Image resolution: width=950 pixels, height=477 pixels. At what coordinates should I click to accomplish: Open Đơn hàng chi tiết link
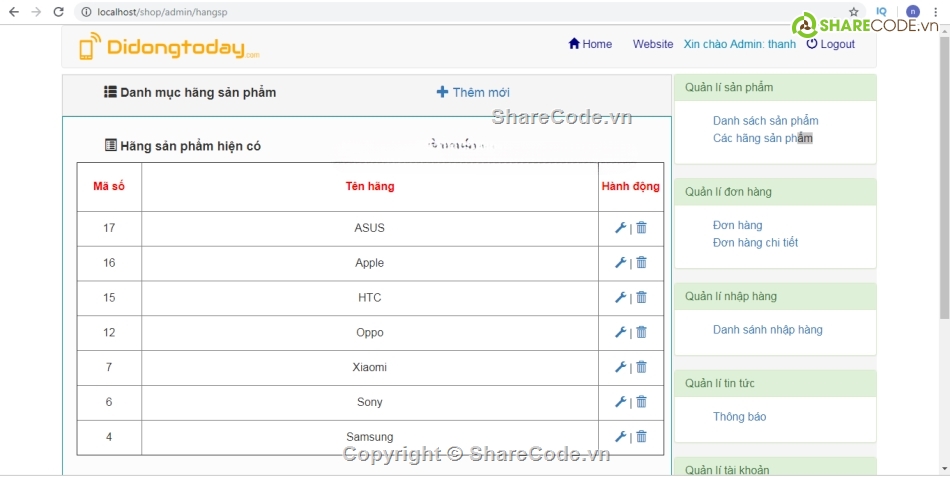755,242
